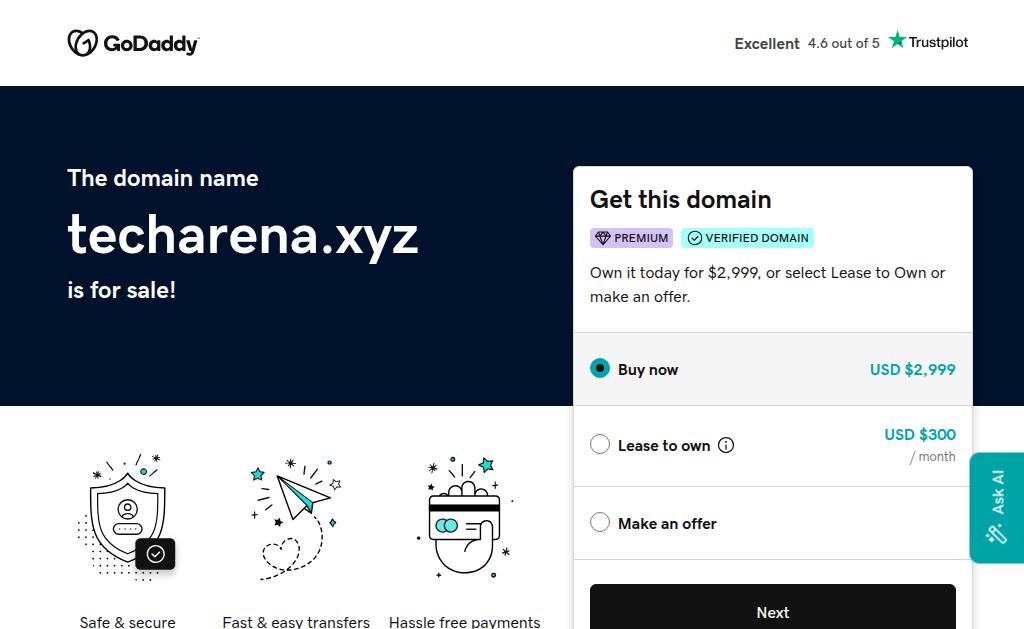Select the Buy now radio option
Viewport: 1024px width, 629px height.
(600, 368)
